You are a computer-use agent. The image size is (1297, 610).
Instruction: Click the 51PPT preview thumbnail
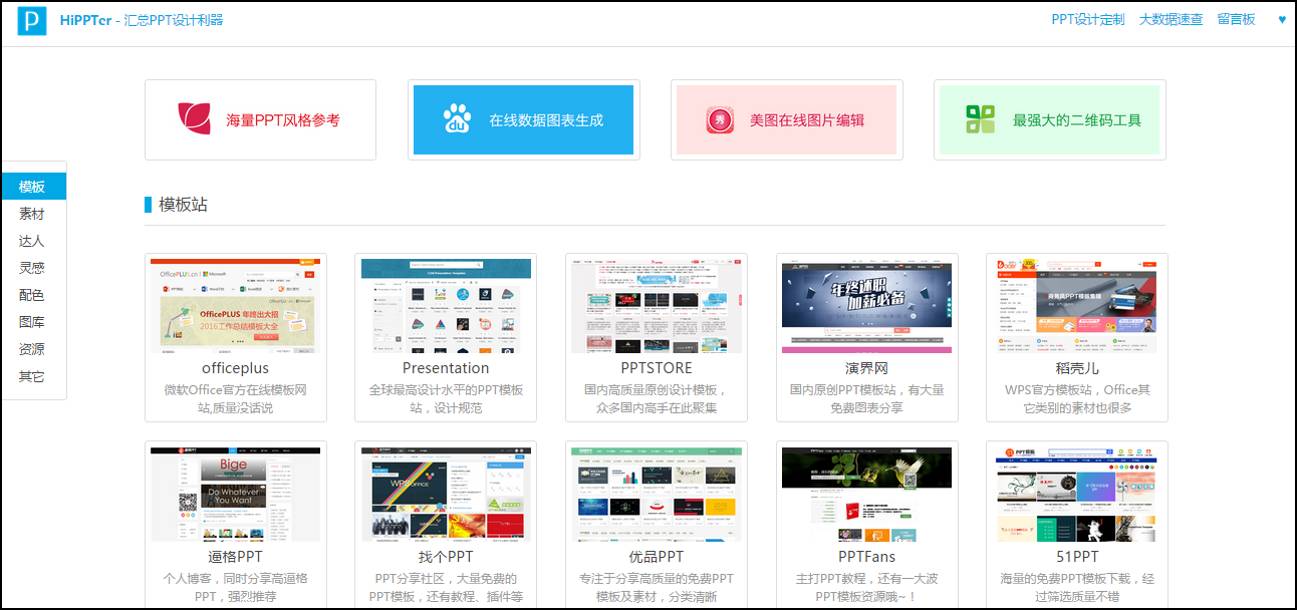pos(1076,494)
